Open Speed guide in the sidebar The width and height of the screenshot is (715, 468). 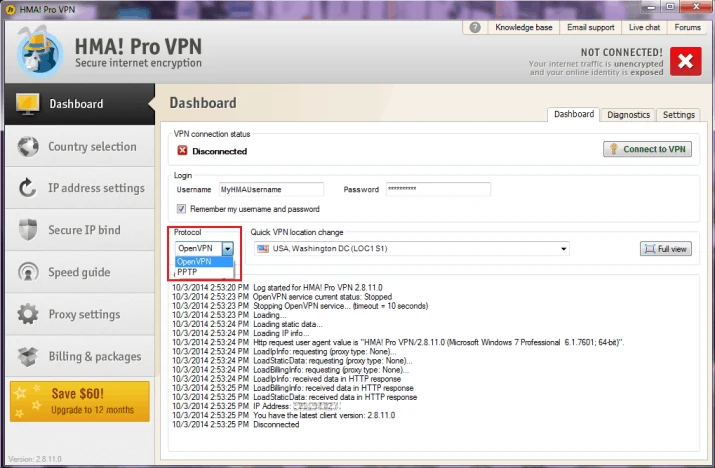click(x=80, y=272)
